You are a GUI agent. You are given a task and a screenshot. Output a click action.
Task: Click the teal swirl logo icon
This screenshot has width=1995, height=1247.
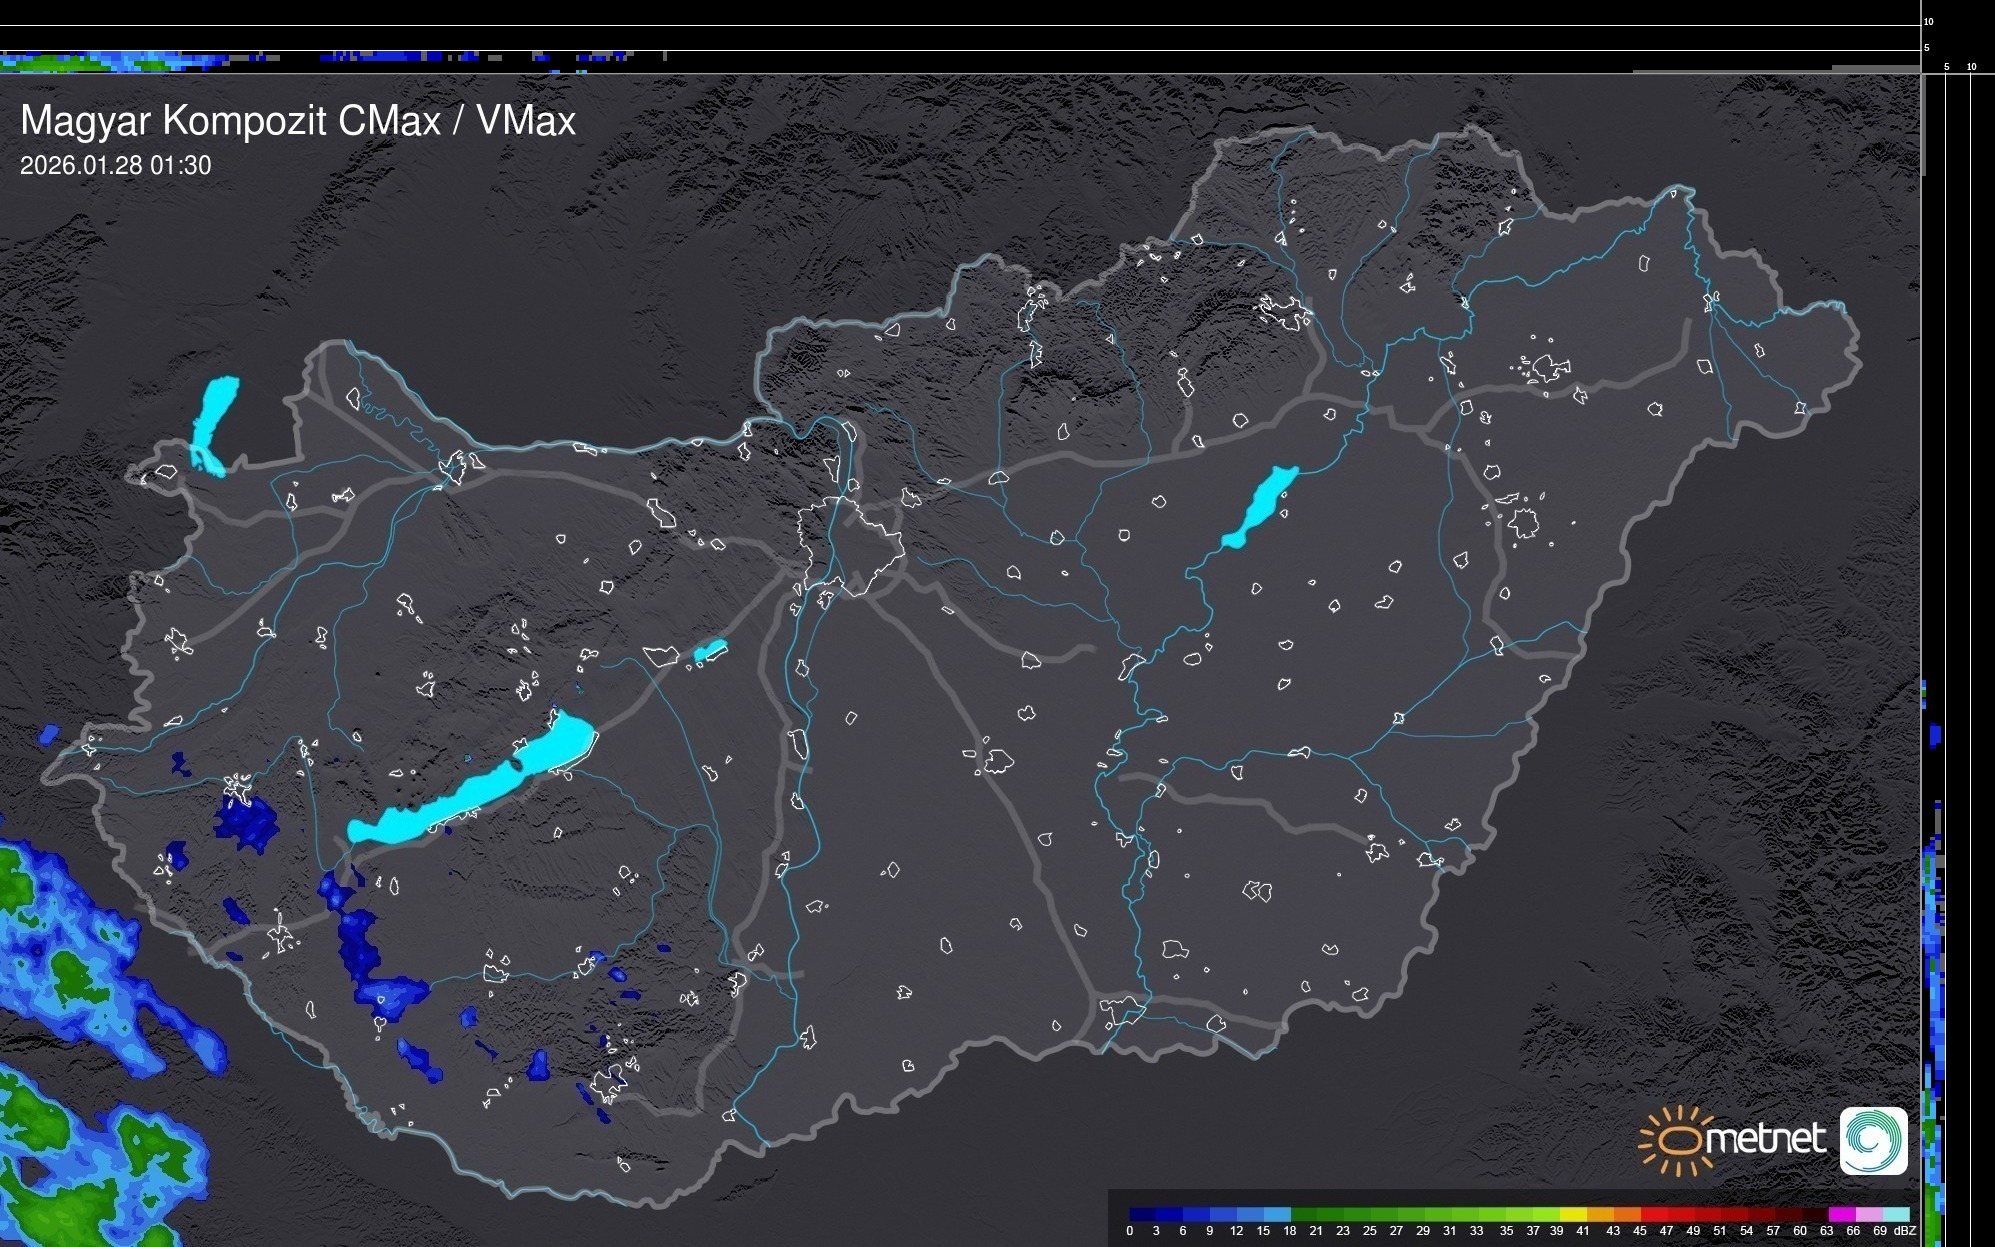pyautogui.click(x=1873, y=1140)
